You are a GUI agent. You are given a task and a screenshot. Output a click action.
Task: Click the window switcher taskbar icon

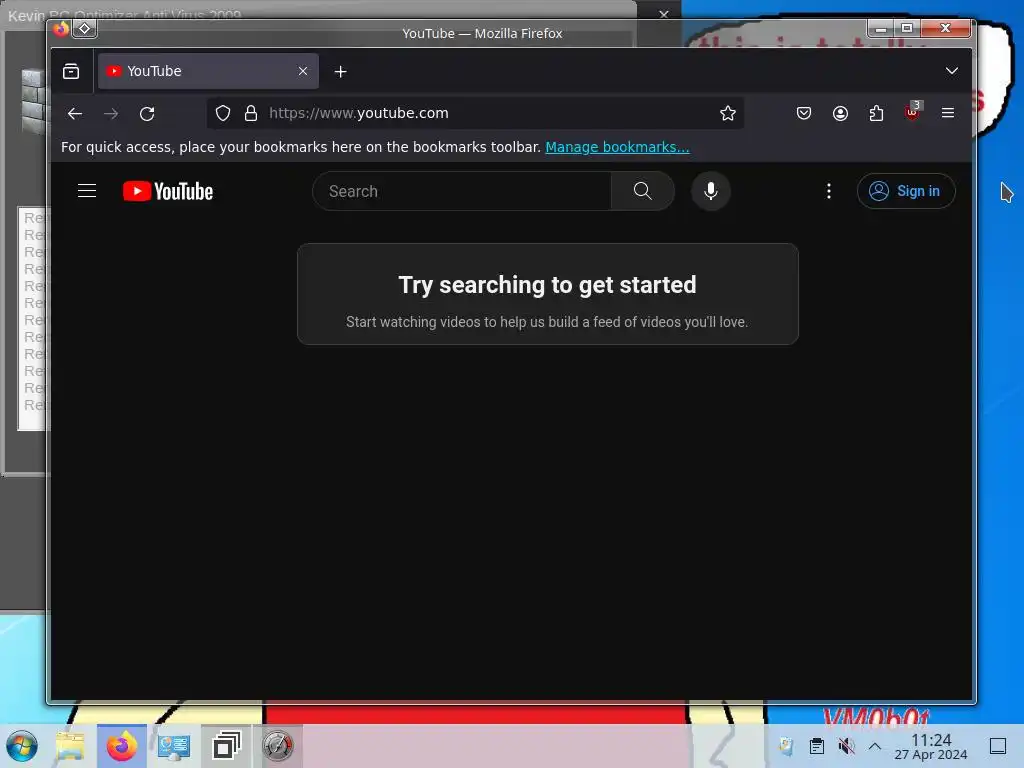point(226,746)
